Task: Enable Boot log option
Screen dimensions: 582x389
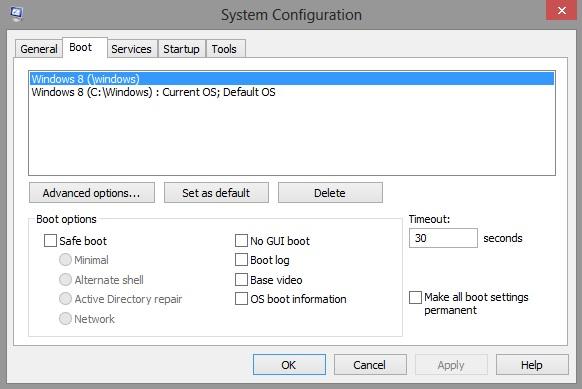Action: (241, 260)
